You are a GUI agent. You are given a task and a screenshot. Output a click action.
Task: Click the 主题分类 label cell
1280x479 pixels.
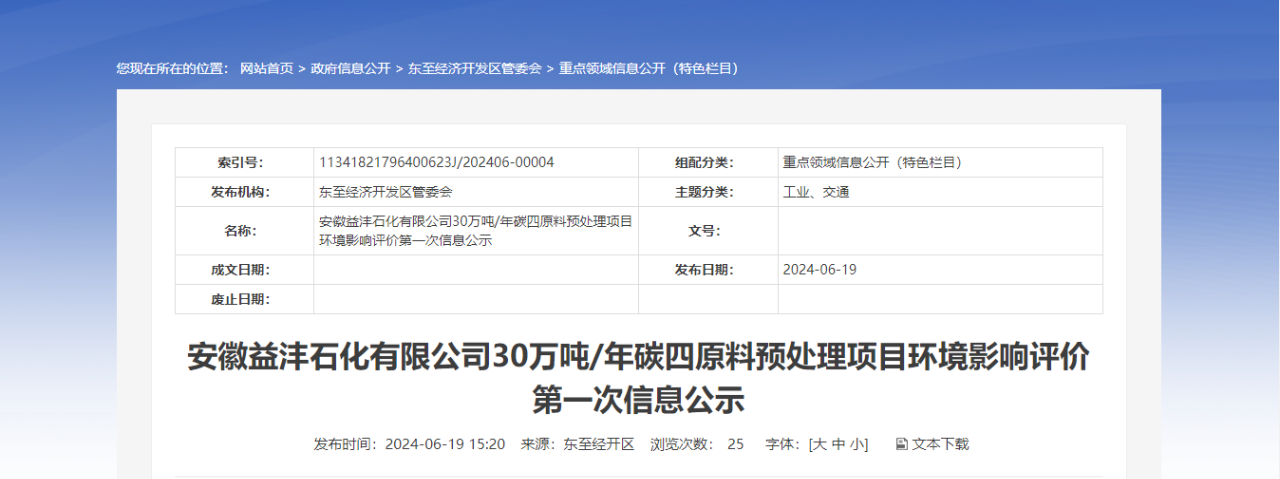click(709, 192)
